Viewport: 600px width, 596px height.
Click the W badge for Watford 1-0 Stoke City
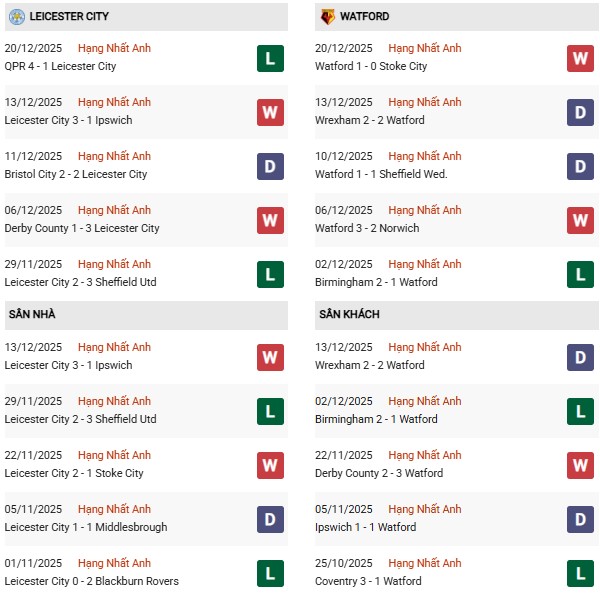click(580, 58)
